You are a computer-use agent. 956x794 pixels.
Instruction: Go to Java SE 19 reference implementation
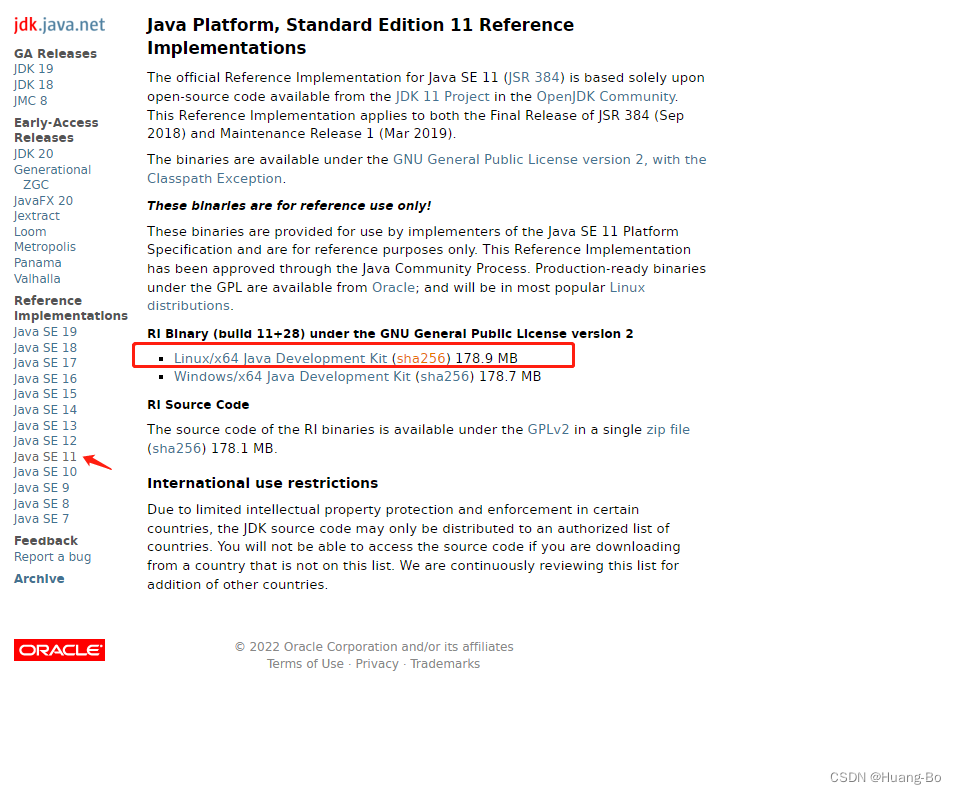(x=45, y=332)
